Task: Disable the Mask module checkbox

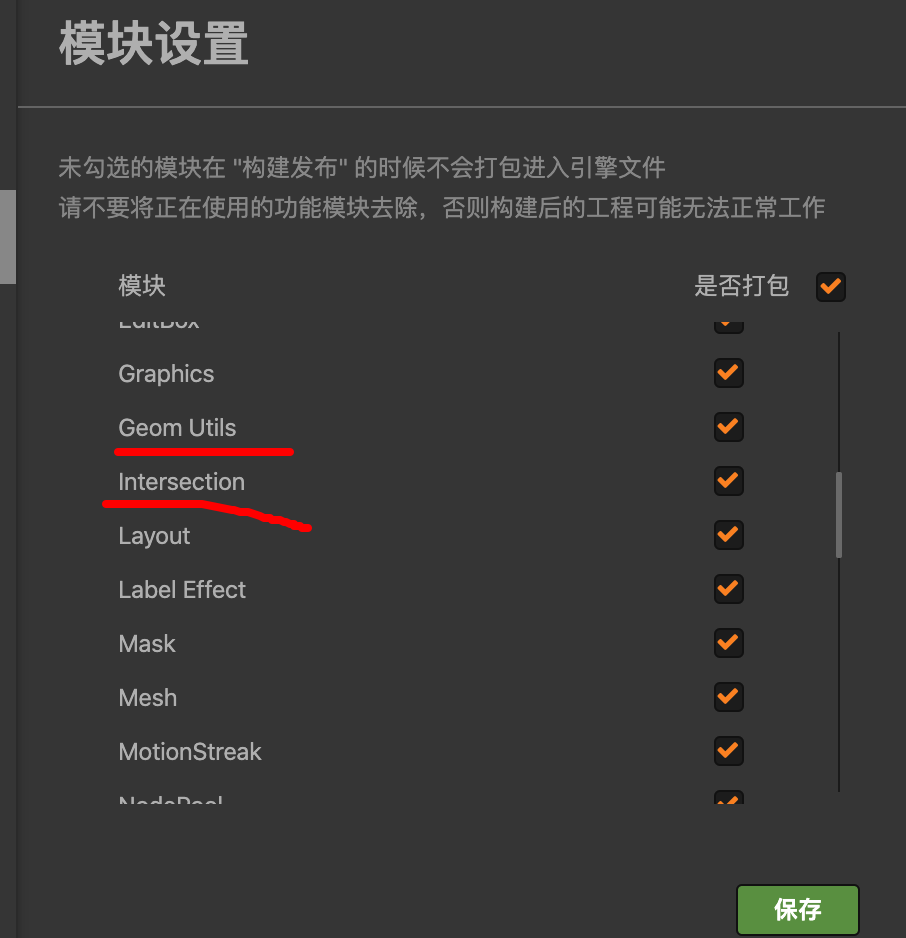Action: [x=728, y=643]
